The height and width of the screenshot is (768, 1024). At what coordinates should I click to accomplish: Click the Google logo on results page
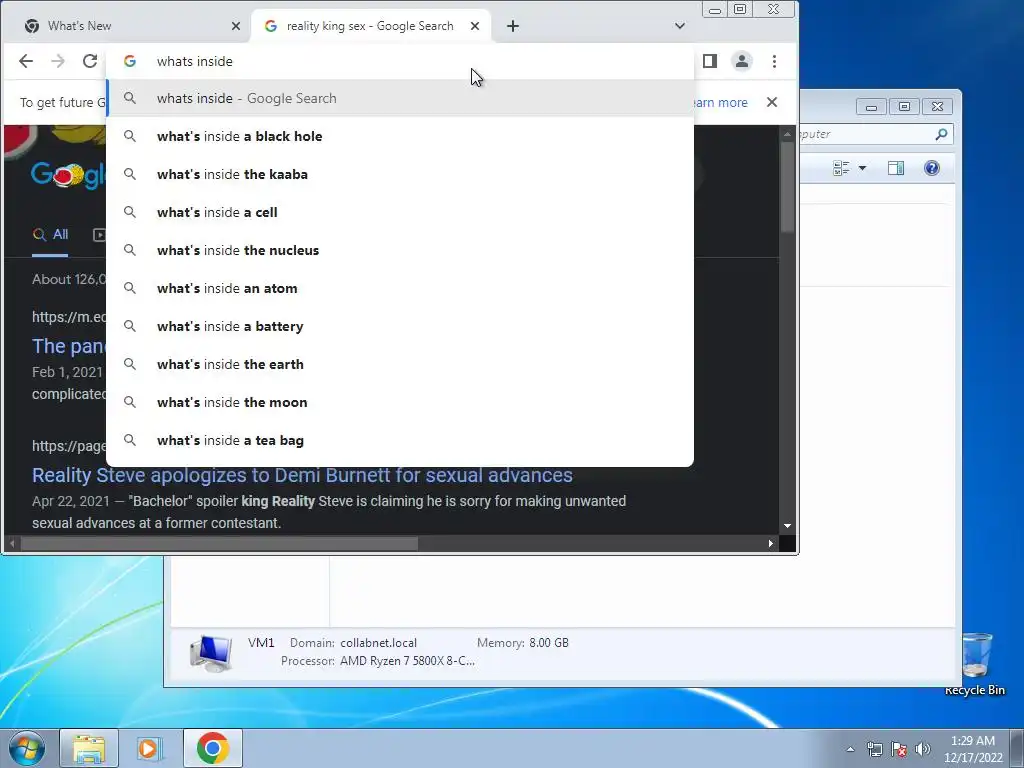(67, 174)
